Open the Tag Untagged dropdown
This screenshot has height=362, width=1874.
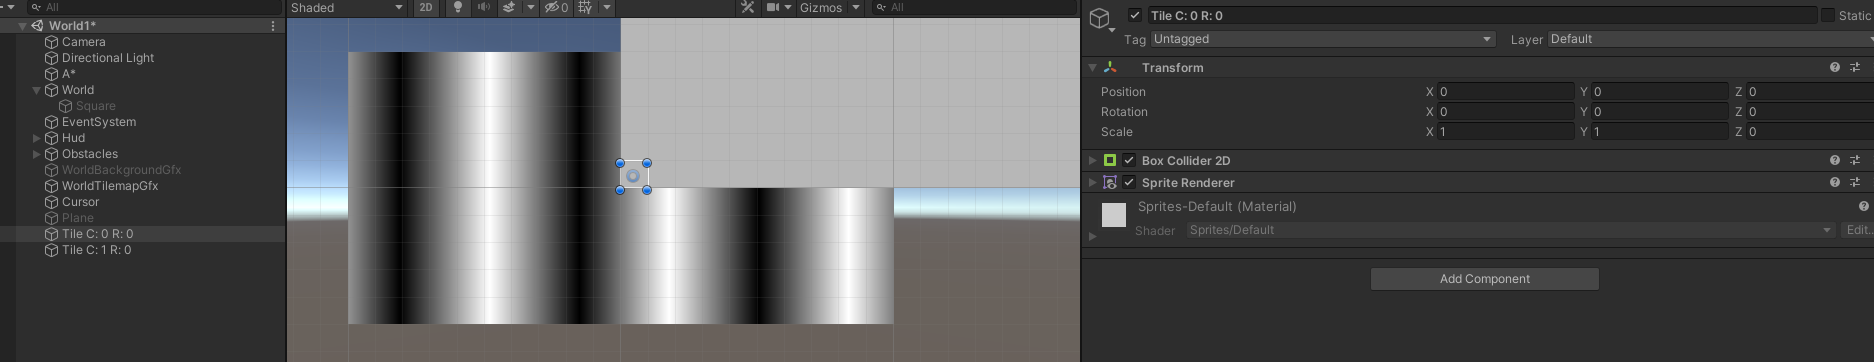tap(1322, 39)
